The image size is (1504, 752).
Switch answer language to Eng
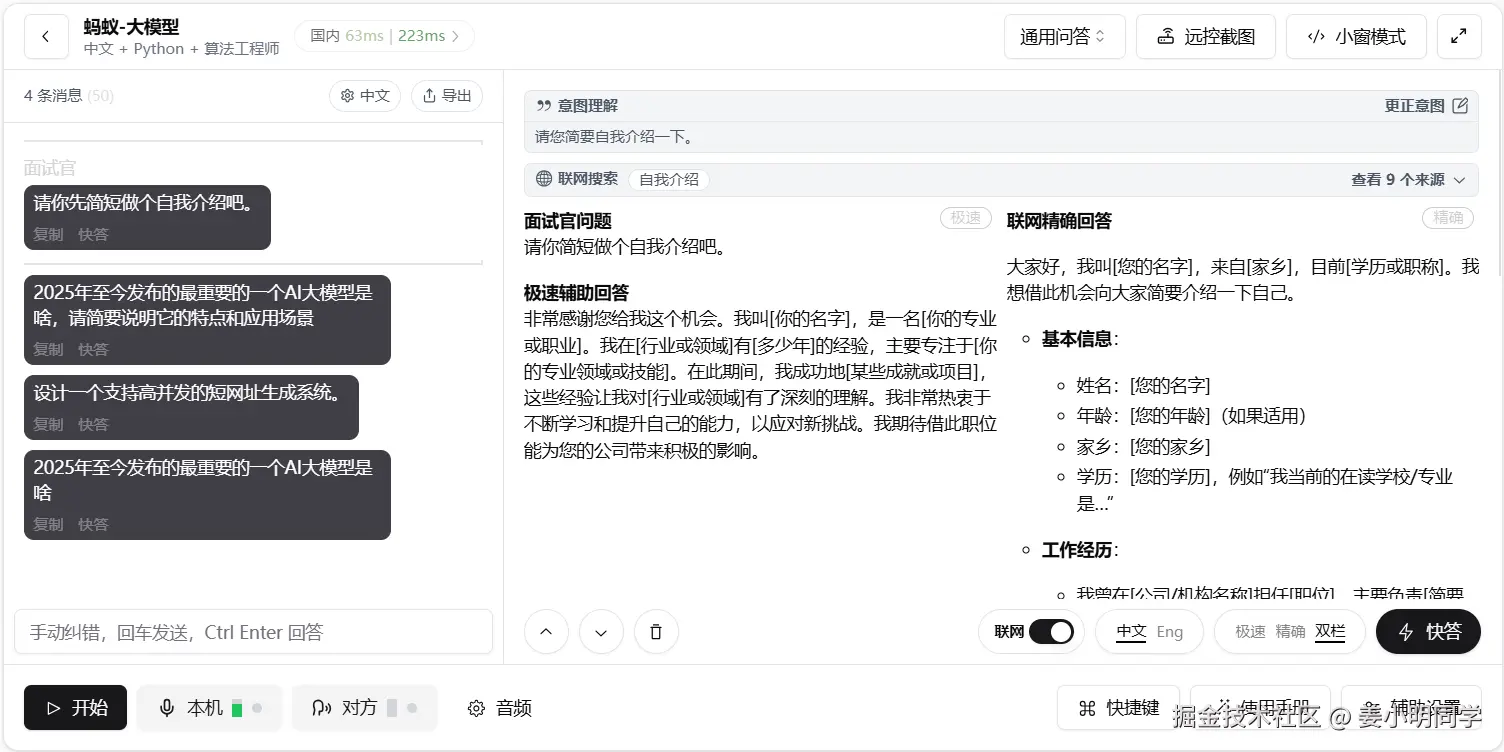tap(1170, 631)
